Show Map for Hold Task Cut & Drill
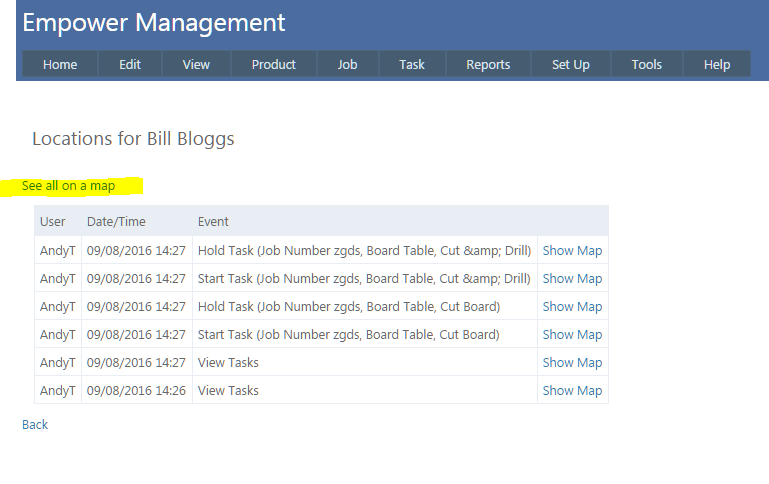769x484 pixels. 572,251
